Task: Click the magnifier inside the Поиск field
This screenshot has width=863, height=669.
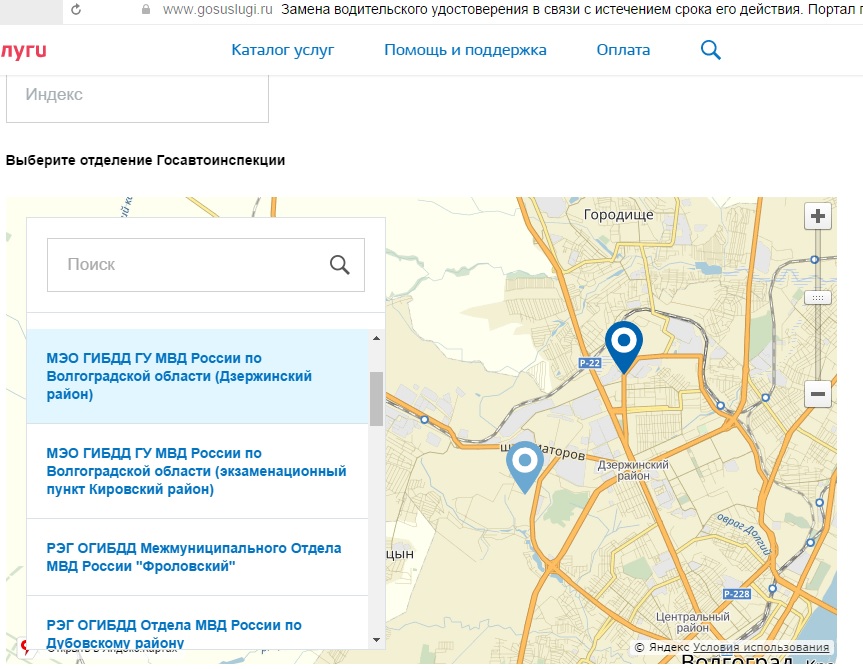Action: (x=340, y=265)
